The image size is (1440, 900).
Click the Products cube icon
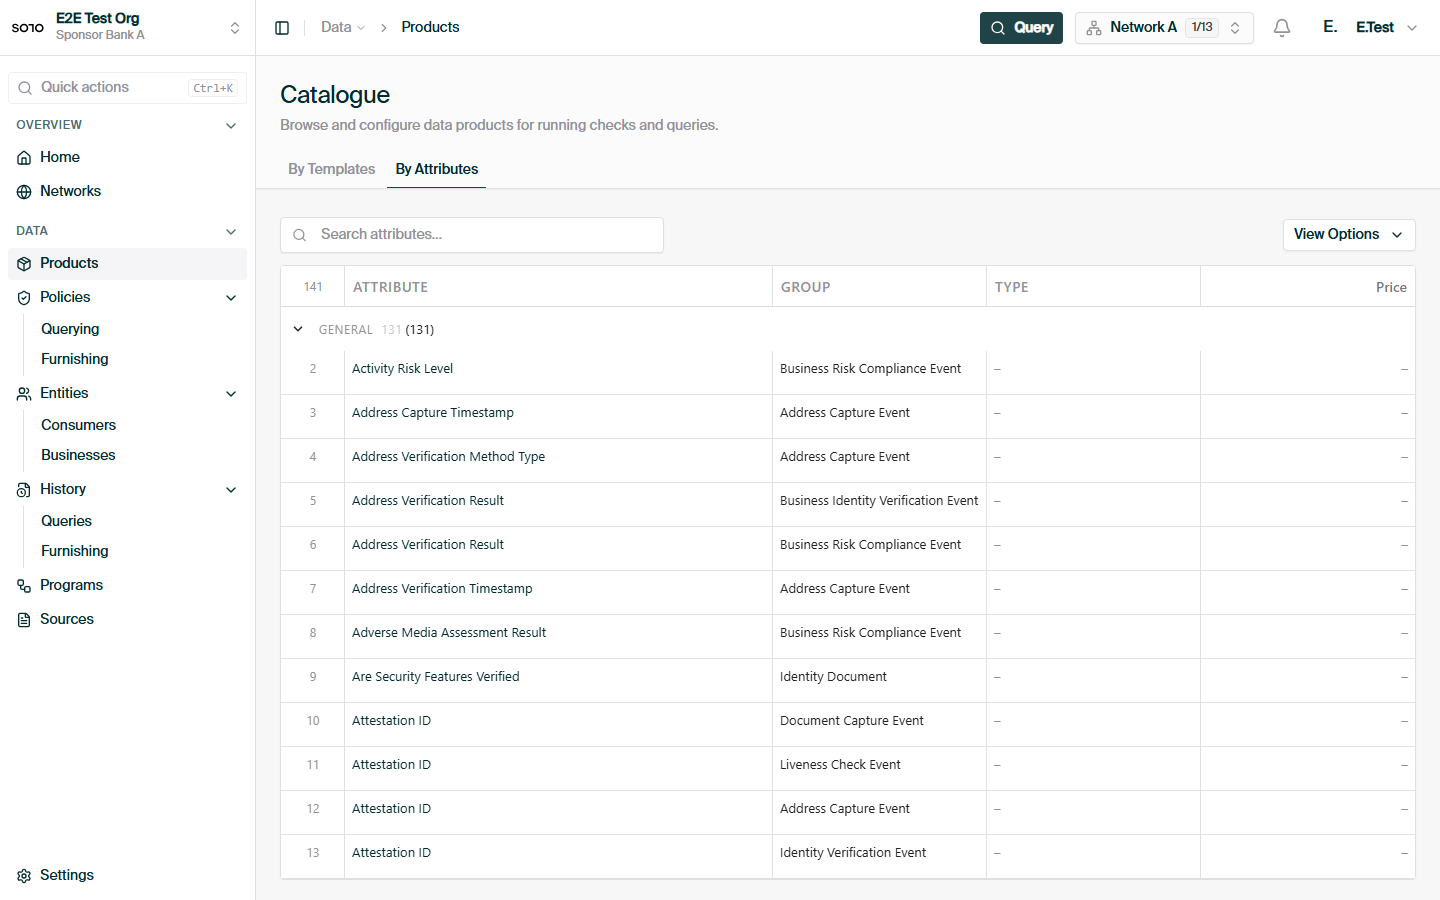(24, 264)
